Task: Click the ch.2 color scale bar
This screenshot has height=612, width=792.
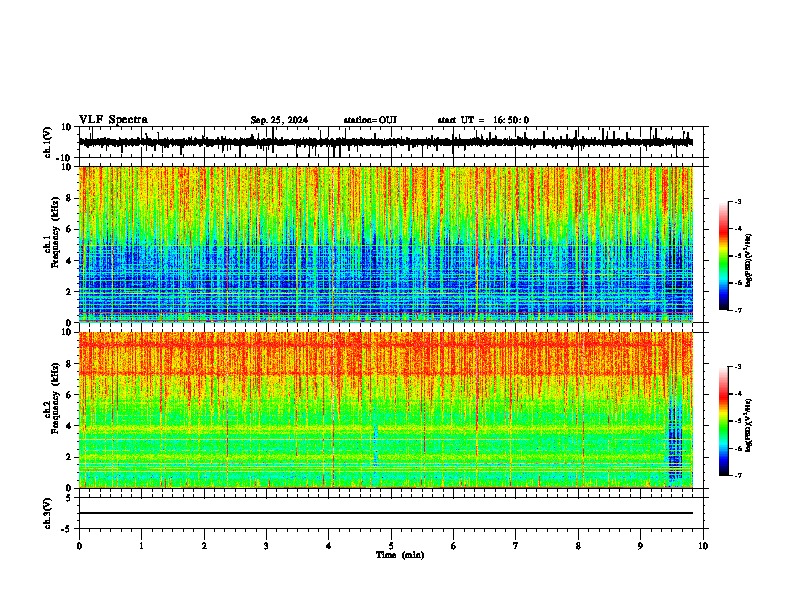Action: click(724, 421)
